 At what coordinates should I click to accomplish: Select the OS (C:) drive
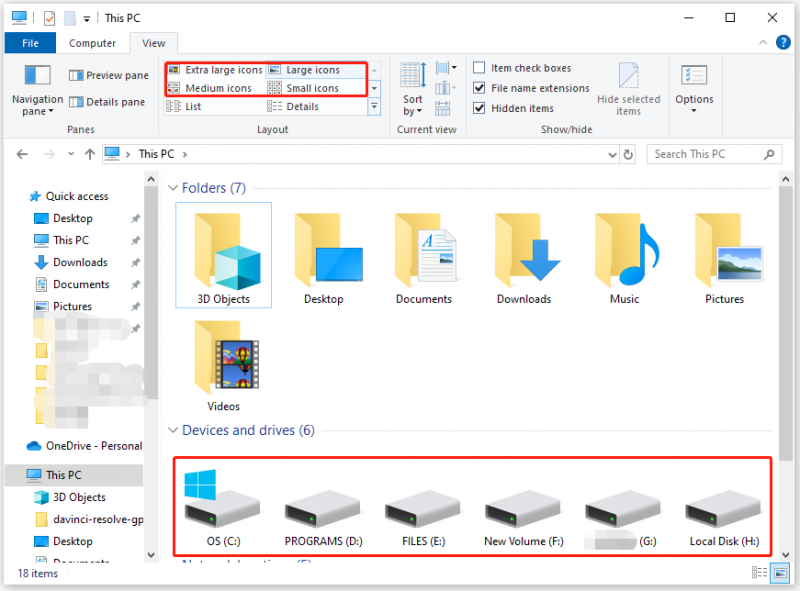click(223, 508)
